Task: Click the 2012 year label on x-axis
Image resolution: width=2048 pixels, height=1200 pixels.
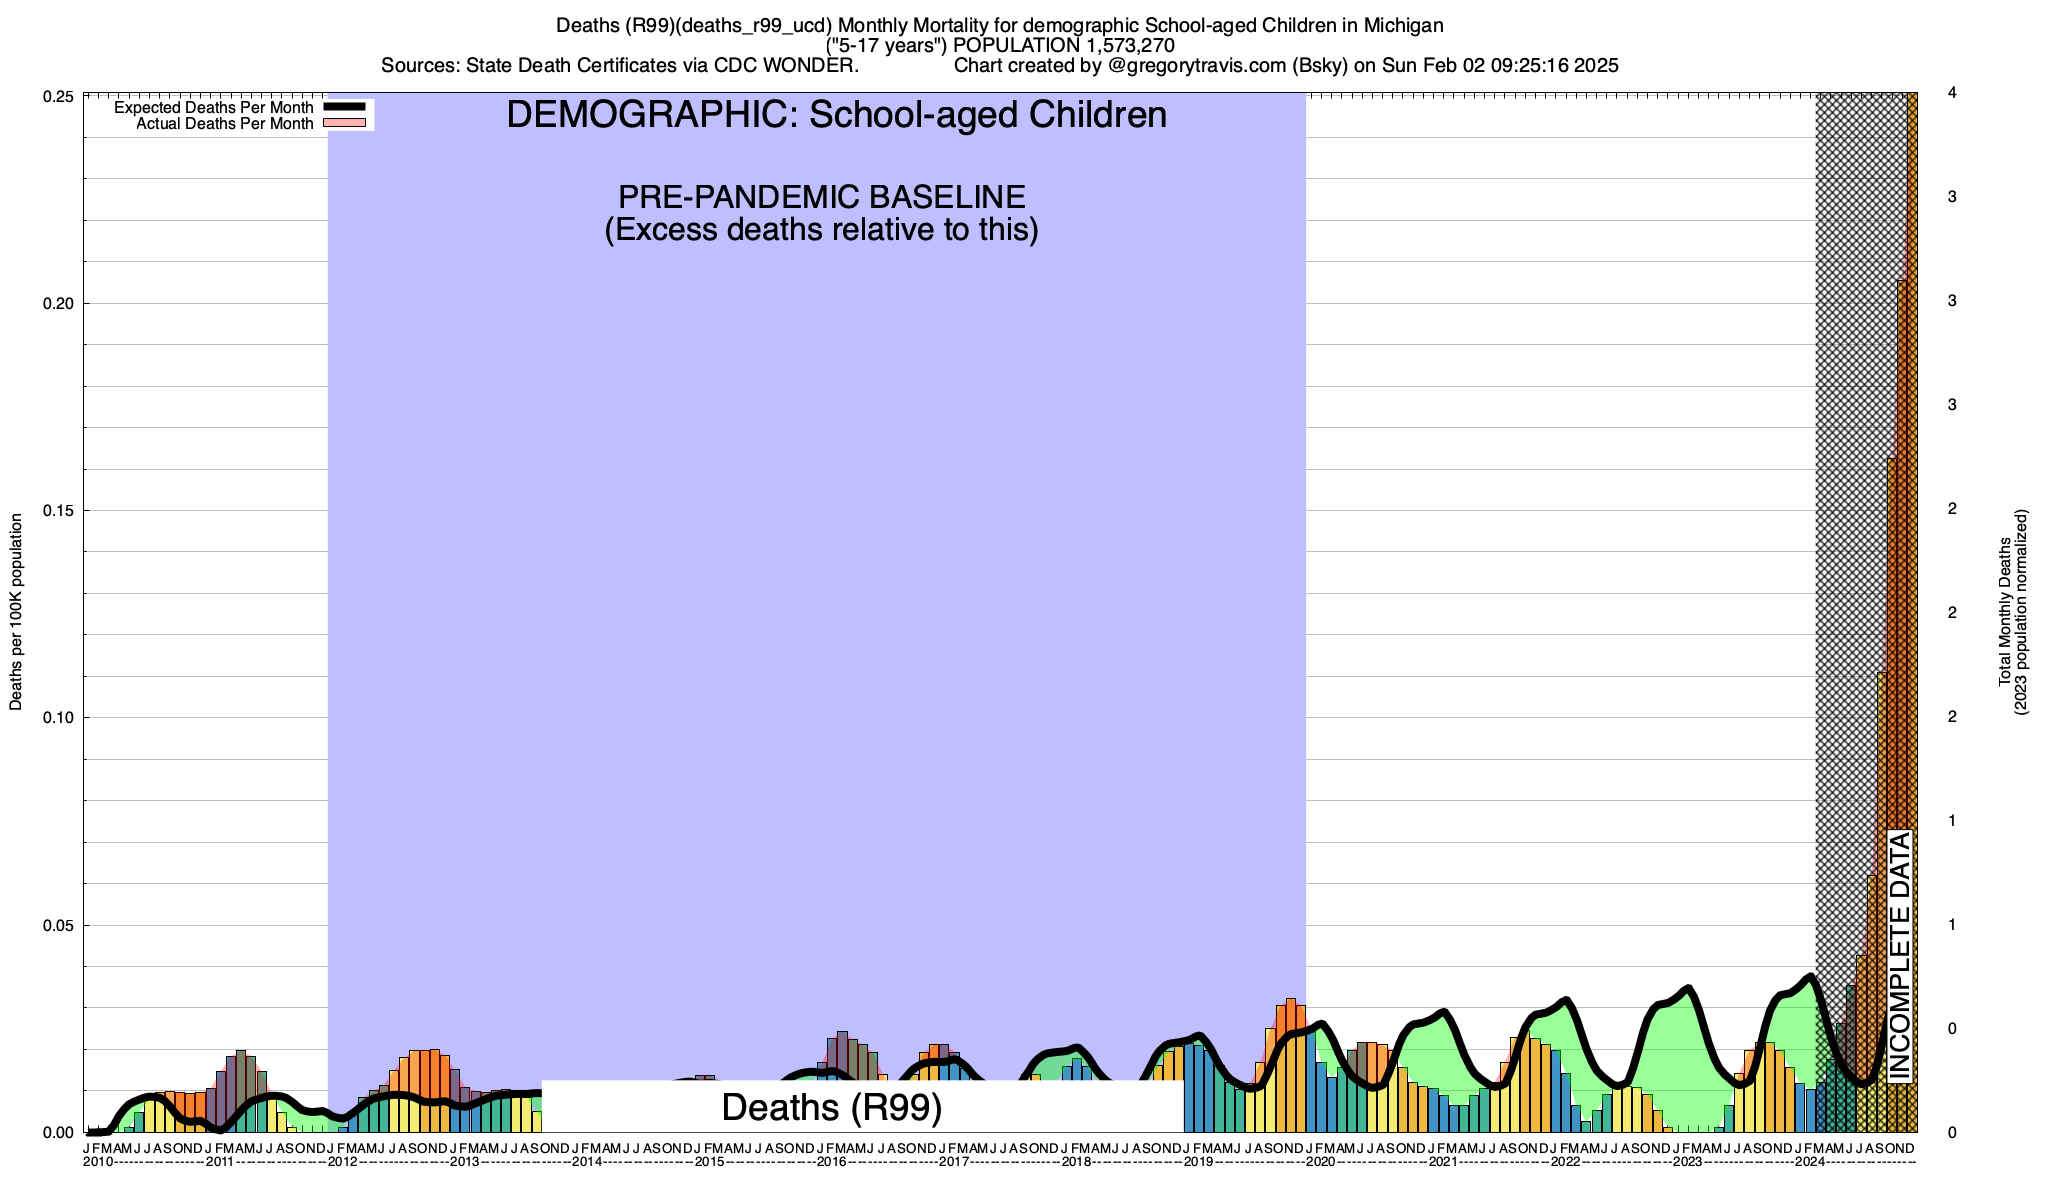Action: tap(342, 1162)
